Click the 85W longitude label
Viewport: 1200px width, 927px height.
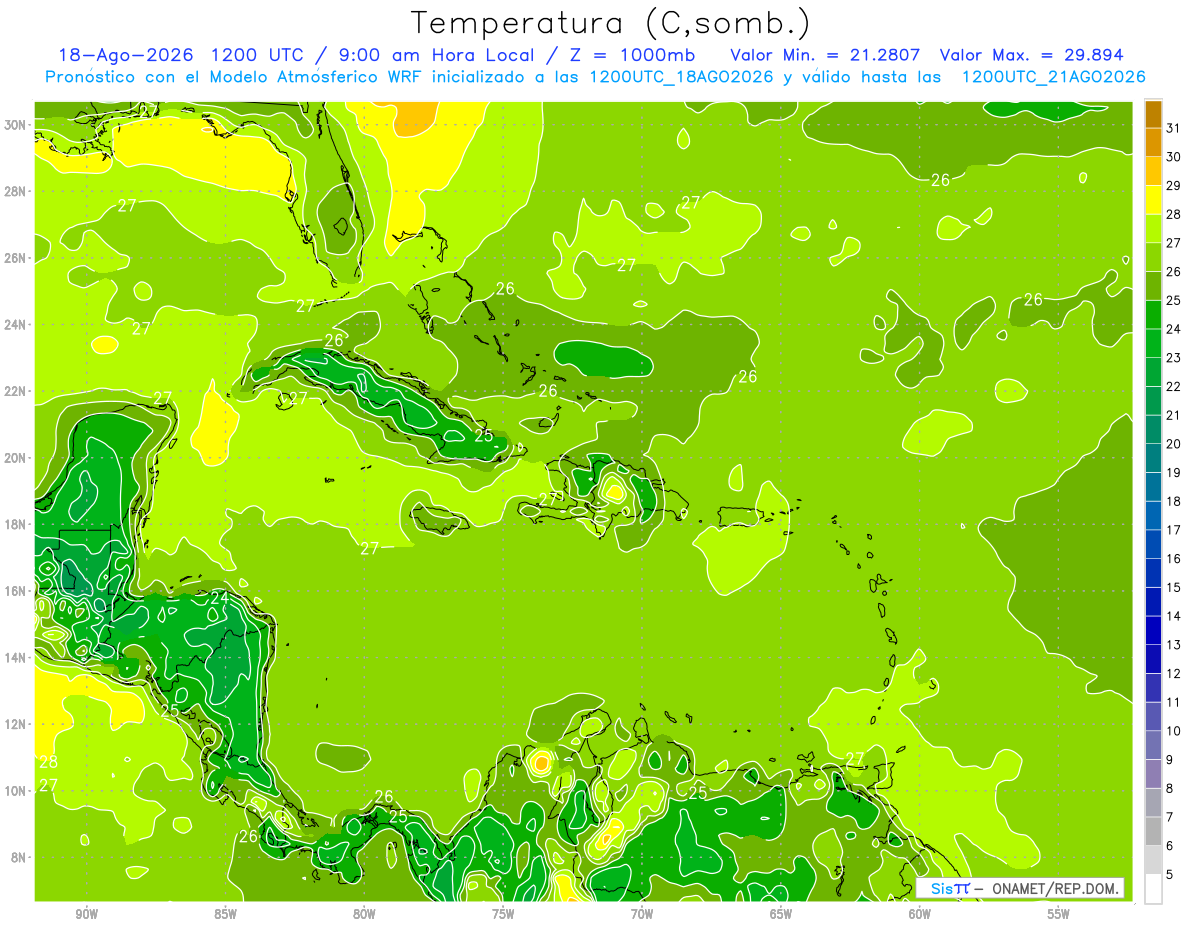coord(225,914)
